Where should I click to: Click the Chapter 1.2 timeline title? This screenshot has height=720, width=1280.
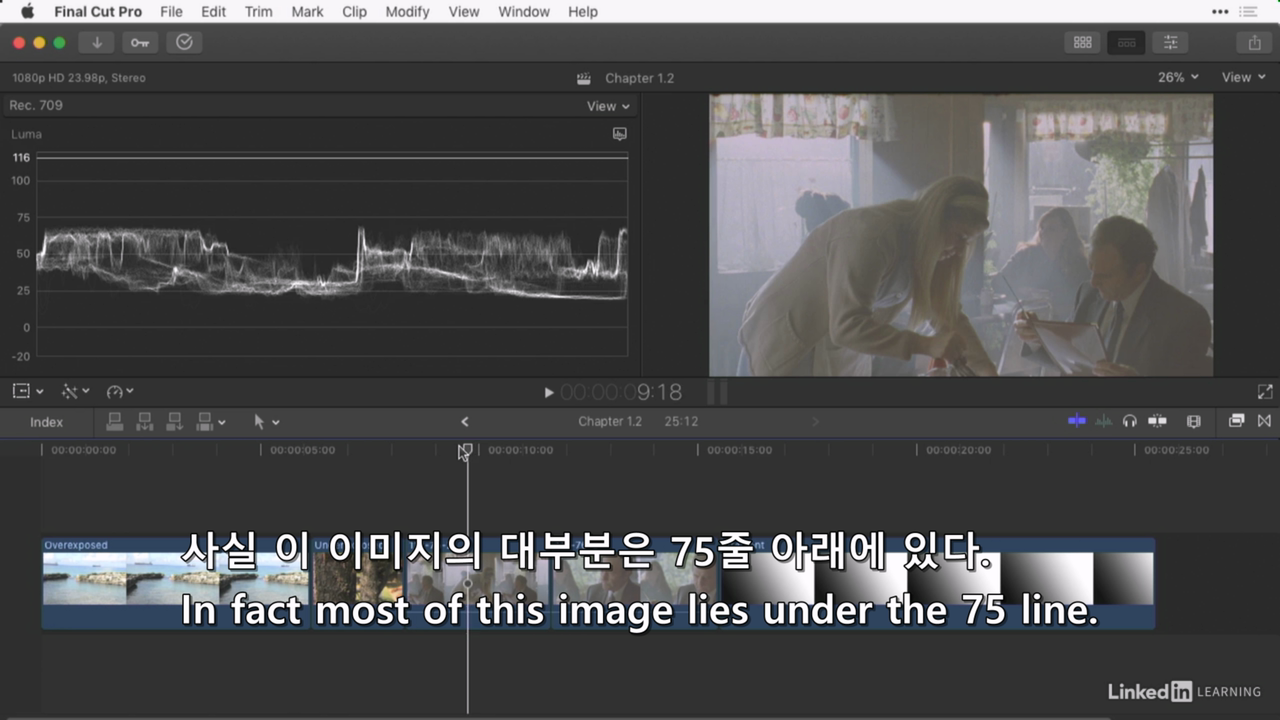point(610,422)
